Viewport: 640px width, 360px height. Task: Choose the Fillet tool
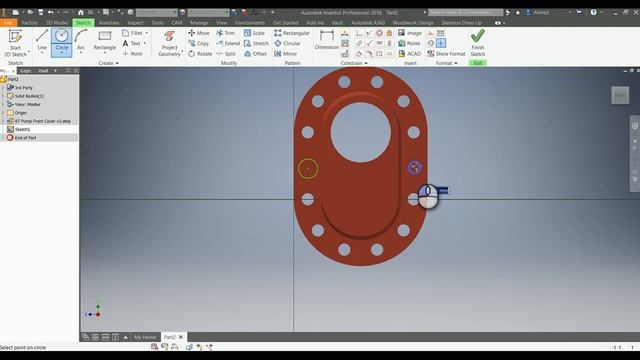click(x=133, y=33)
